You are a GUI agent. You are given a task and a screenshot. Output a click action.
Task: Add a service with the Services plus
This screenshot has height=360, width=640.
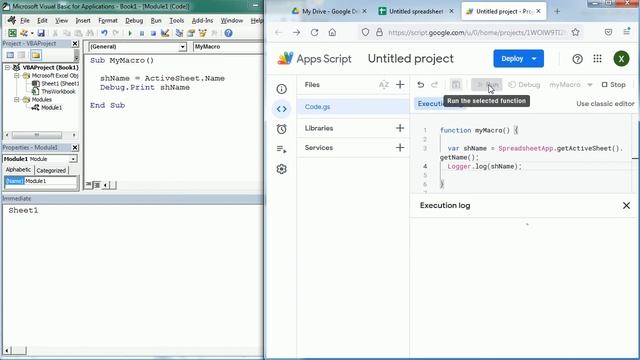point(400,147)
